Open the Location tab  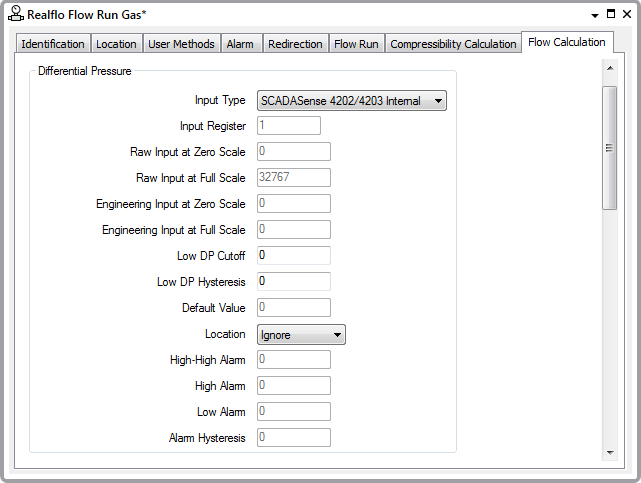pos(116,44)
